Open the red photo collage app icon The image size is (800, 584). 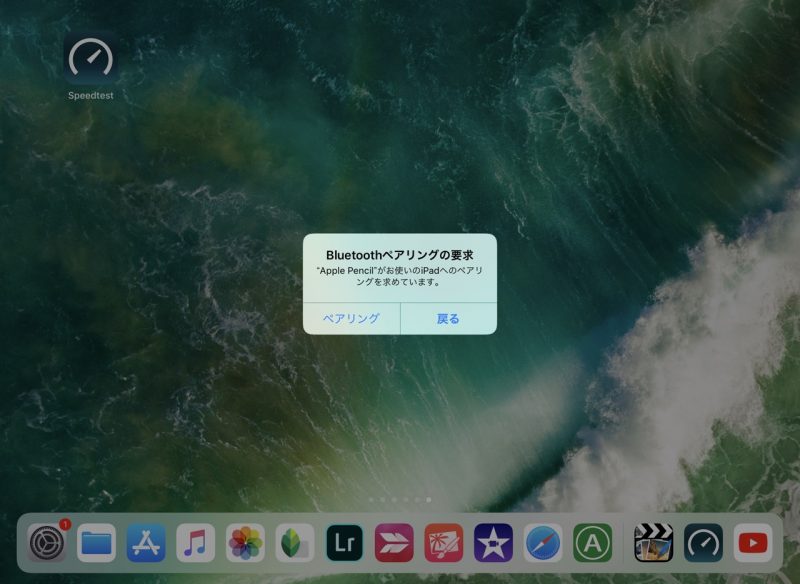[444, 543]
